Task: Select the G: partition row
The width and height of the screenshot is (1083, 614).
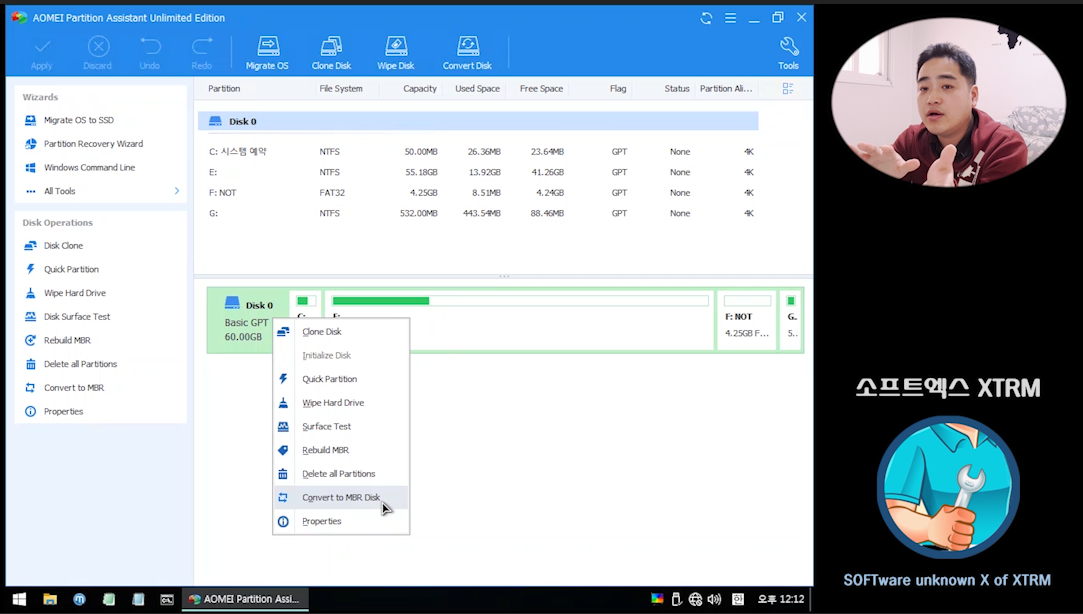Action: [x=478, y=213]
